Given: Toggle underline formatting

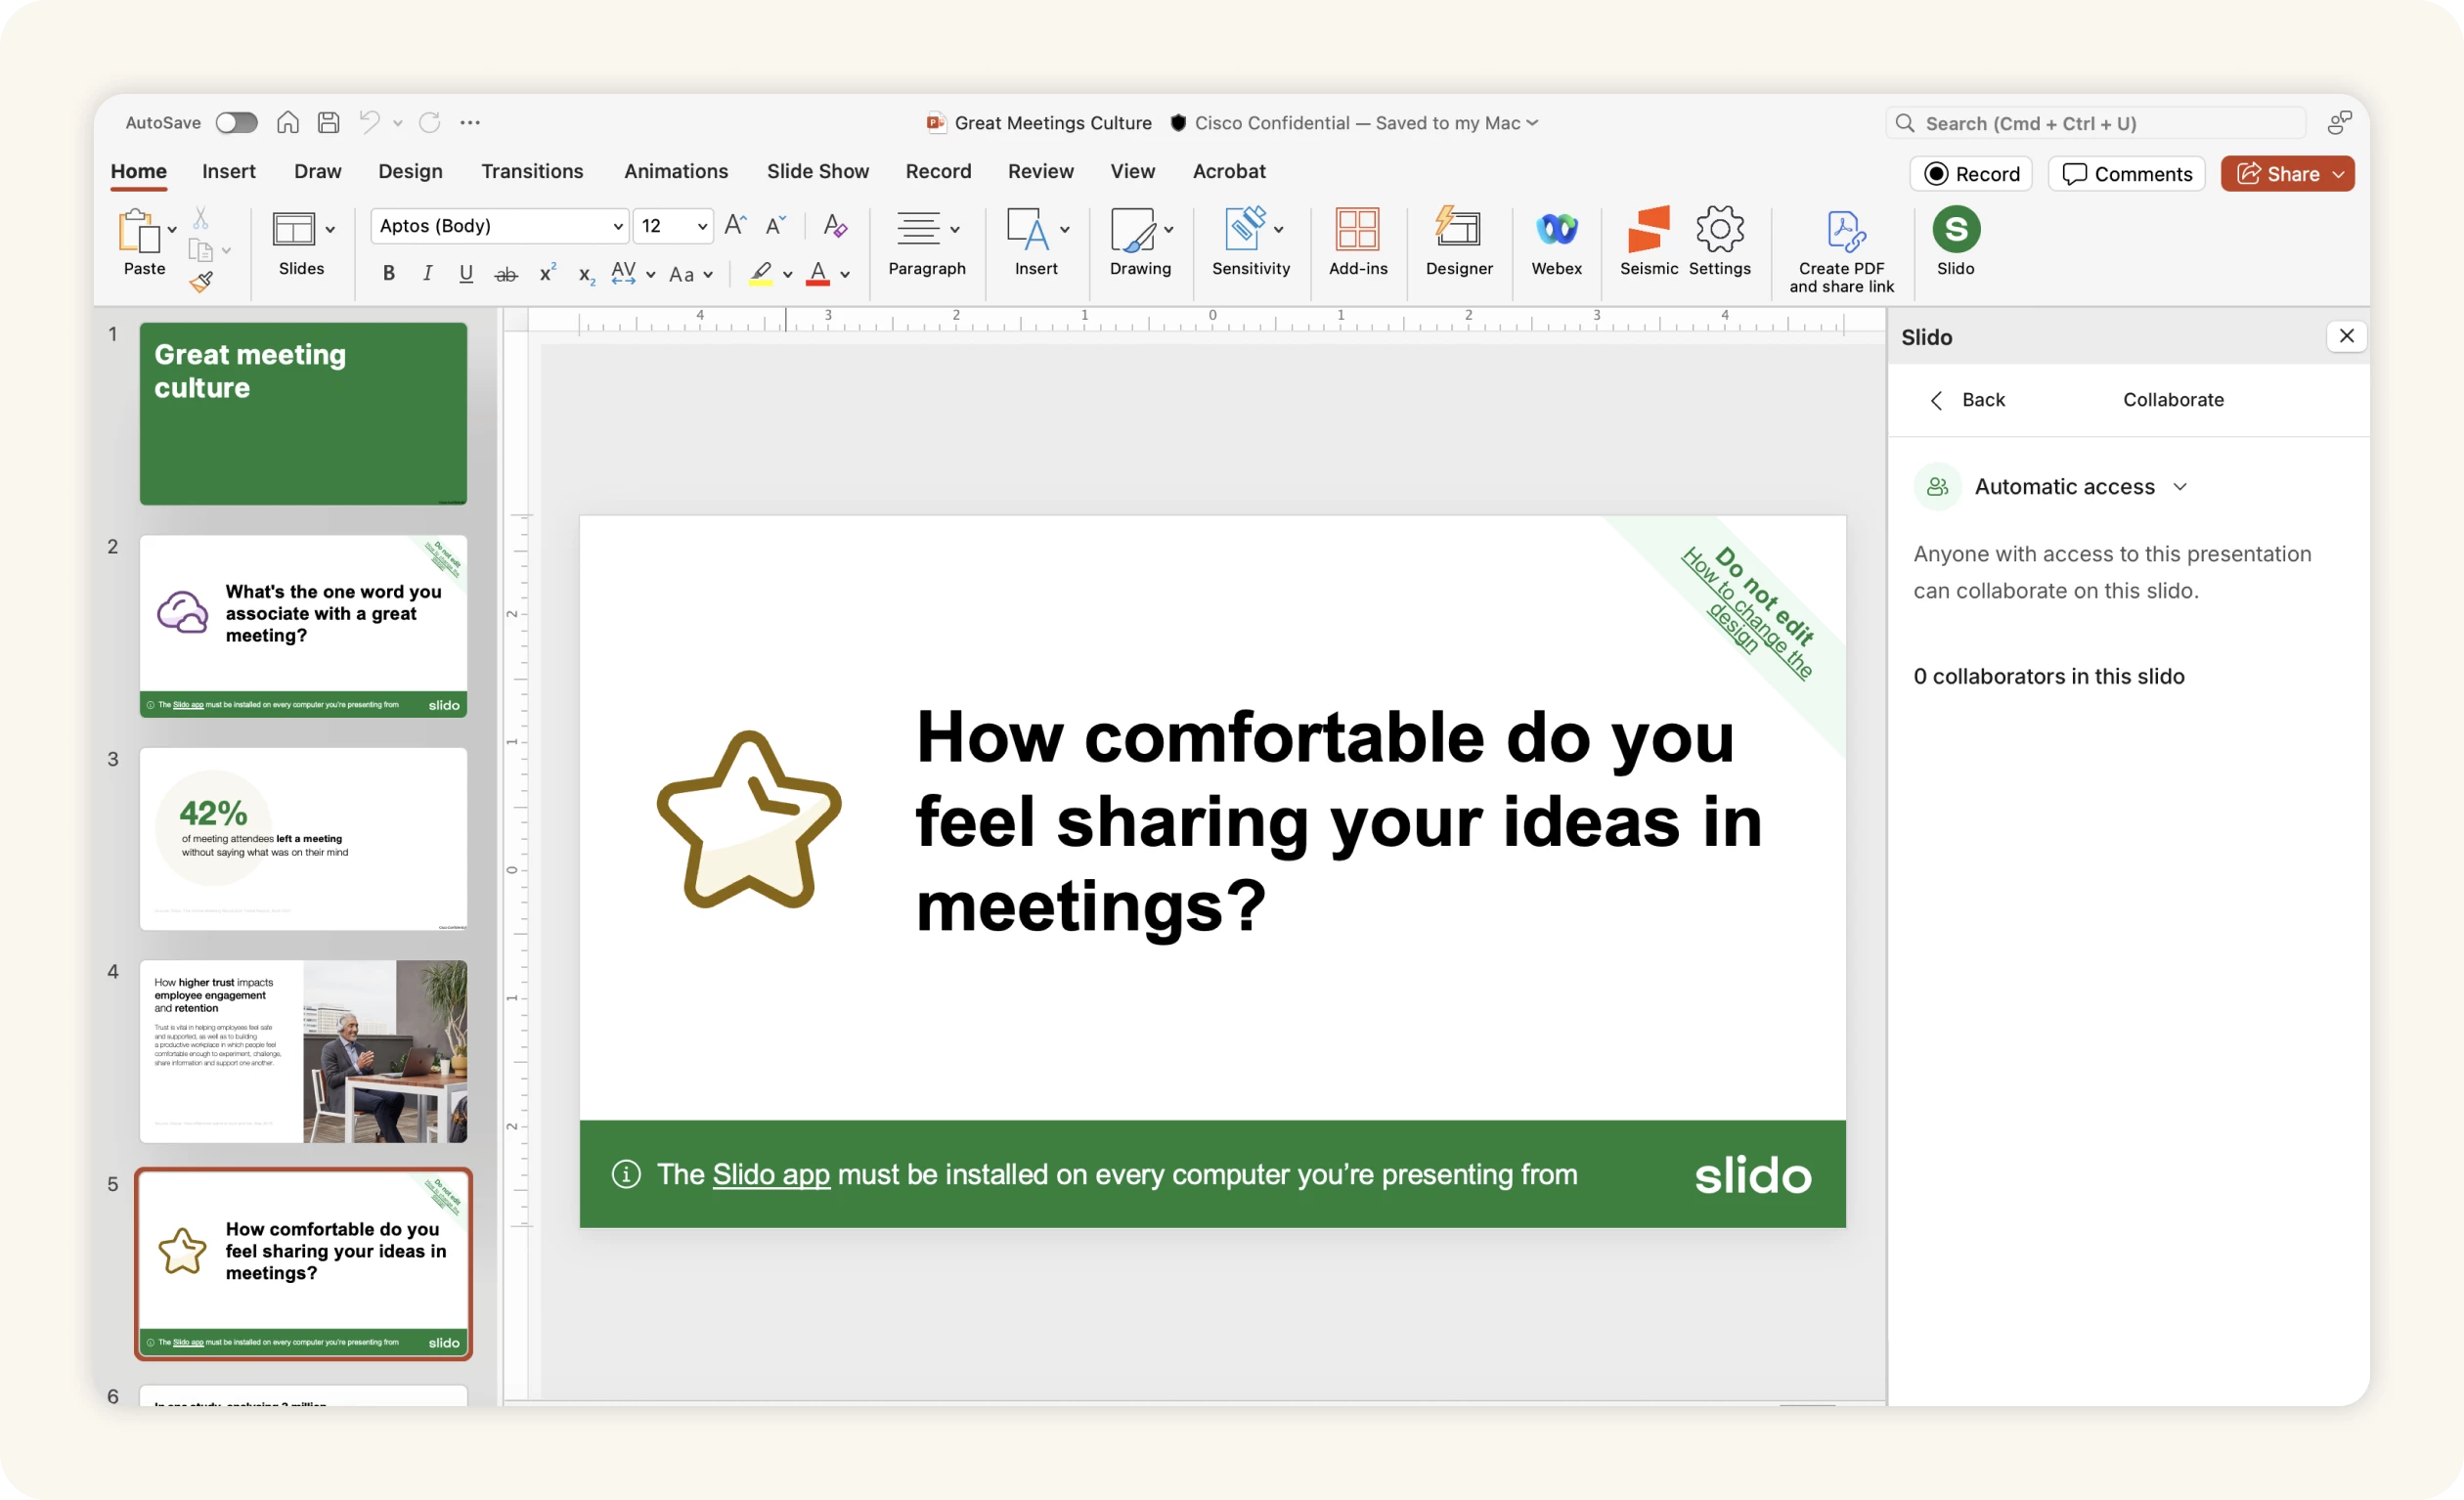Looking at the screenshot, I should (465, 273).
